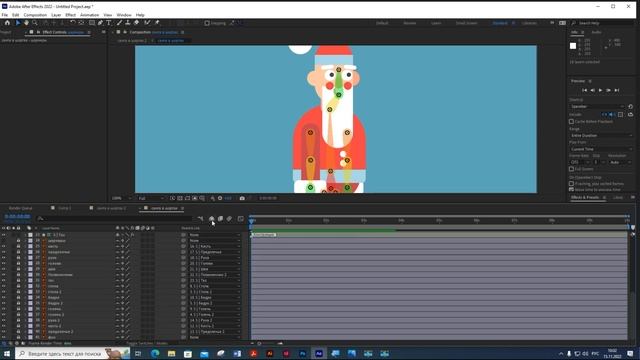
Task: Toggle If caching, play cached frames checkbox
Action: click(571, 184)
